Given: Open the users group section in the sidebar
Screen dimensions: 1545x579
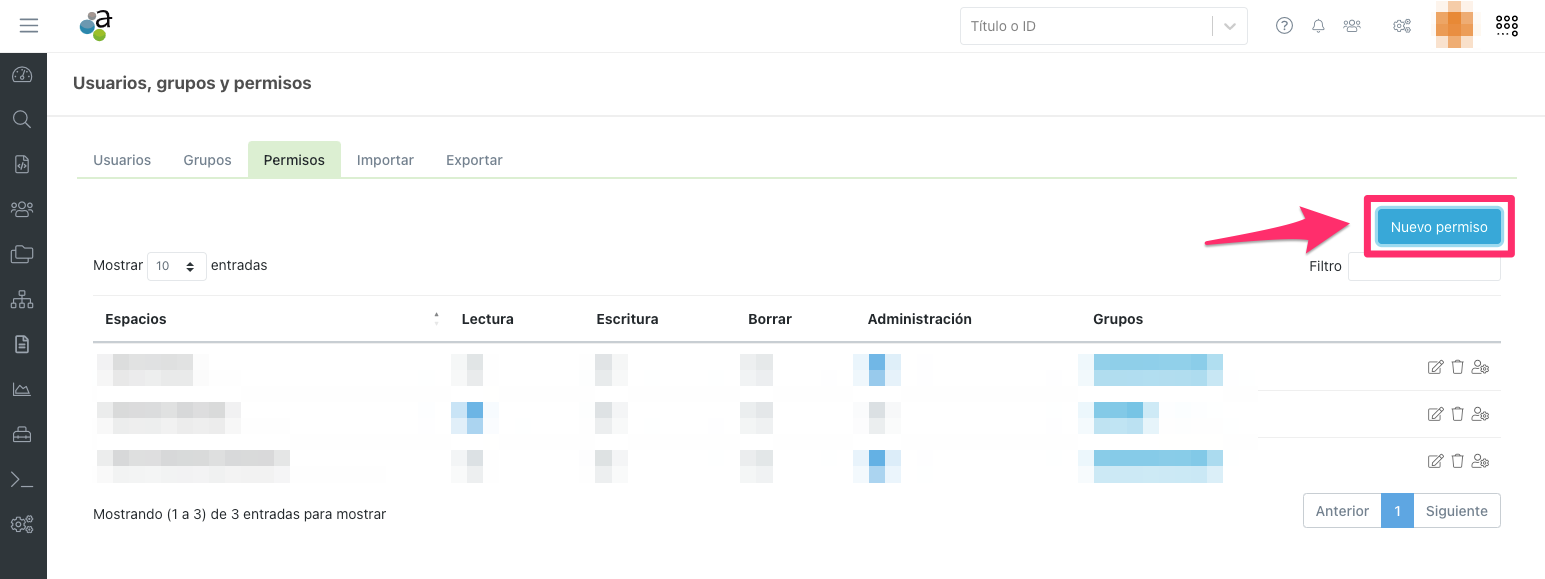Looking at the screenshot, I should coord(22,208).
